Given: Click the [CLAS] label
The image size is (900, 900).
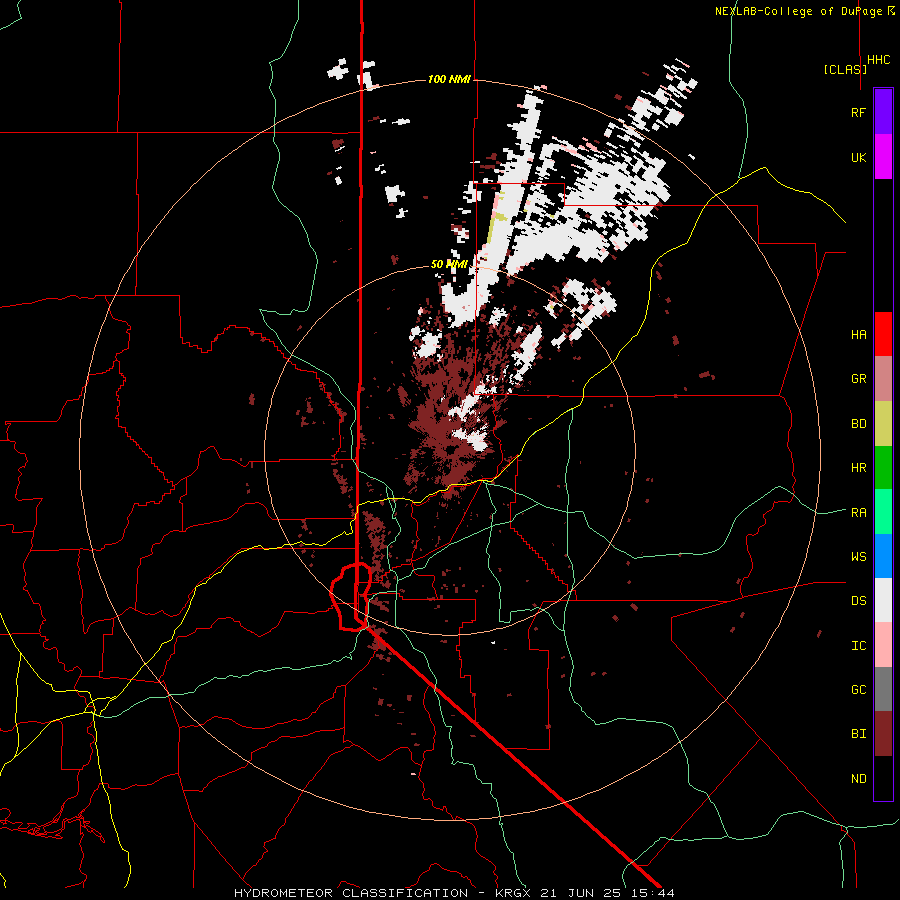Looking at the screenshot, I should 845,69.
